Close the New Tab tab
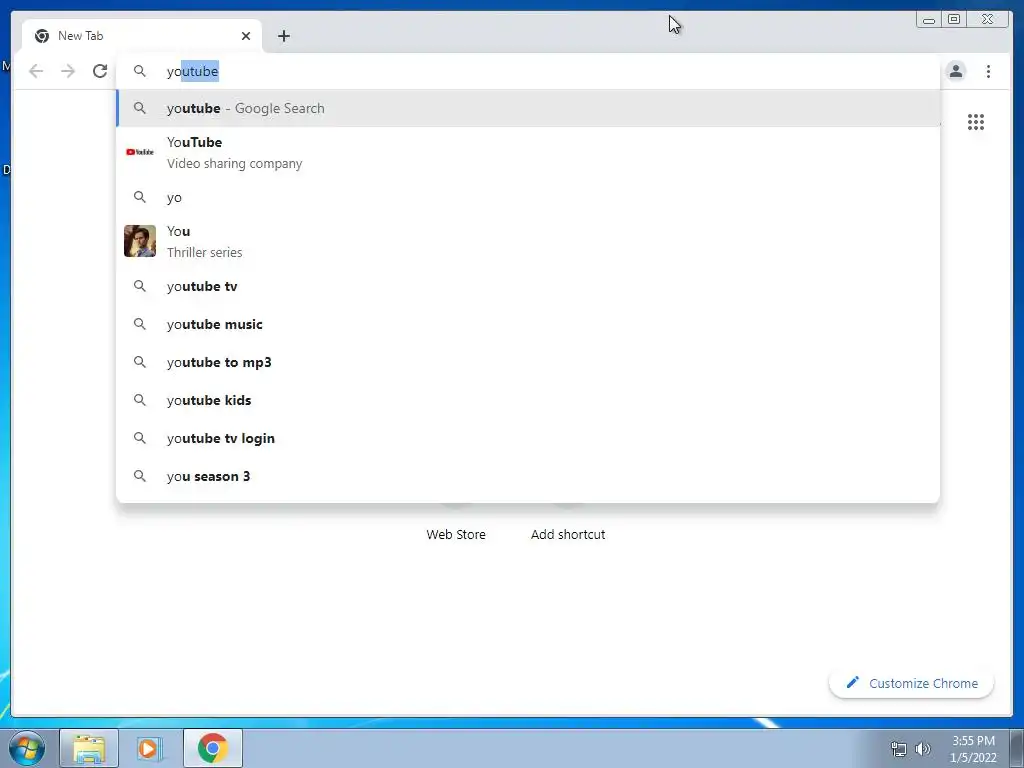 246,36
